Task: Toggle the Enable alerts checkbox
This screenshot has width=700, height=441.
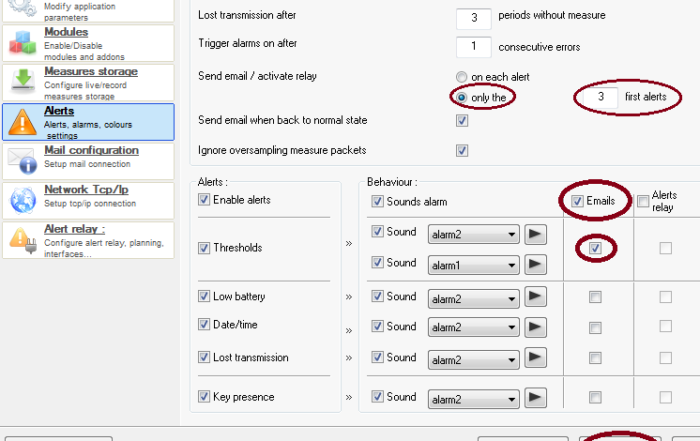Action: [x=204, y=200]
